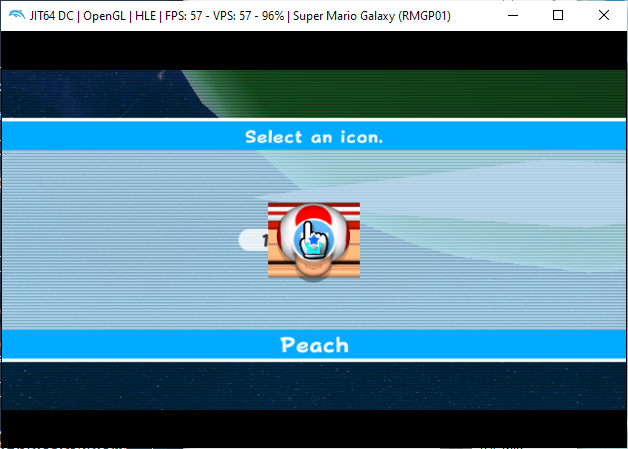
Task: Click the file number 1 pill label
Action: point(254,240)
